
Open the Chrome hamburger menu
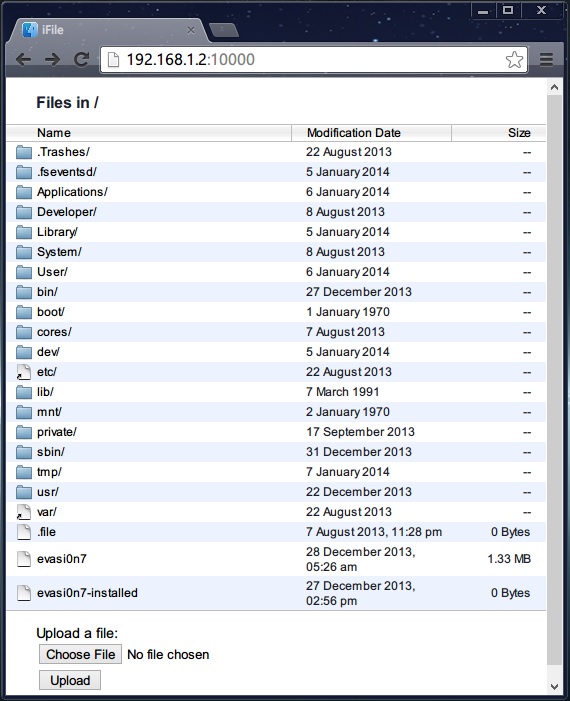pyautogui.click(x=546, y=59)
